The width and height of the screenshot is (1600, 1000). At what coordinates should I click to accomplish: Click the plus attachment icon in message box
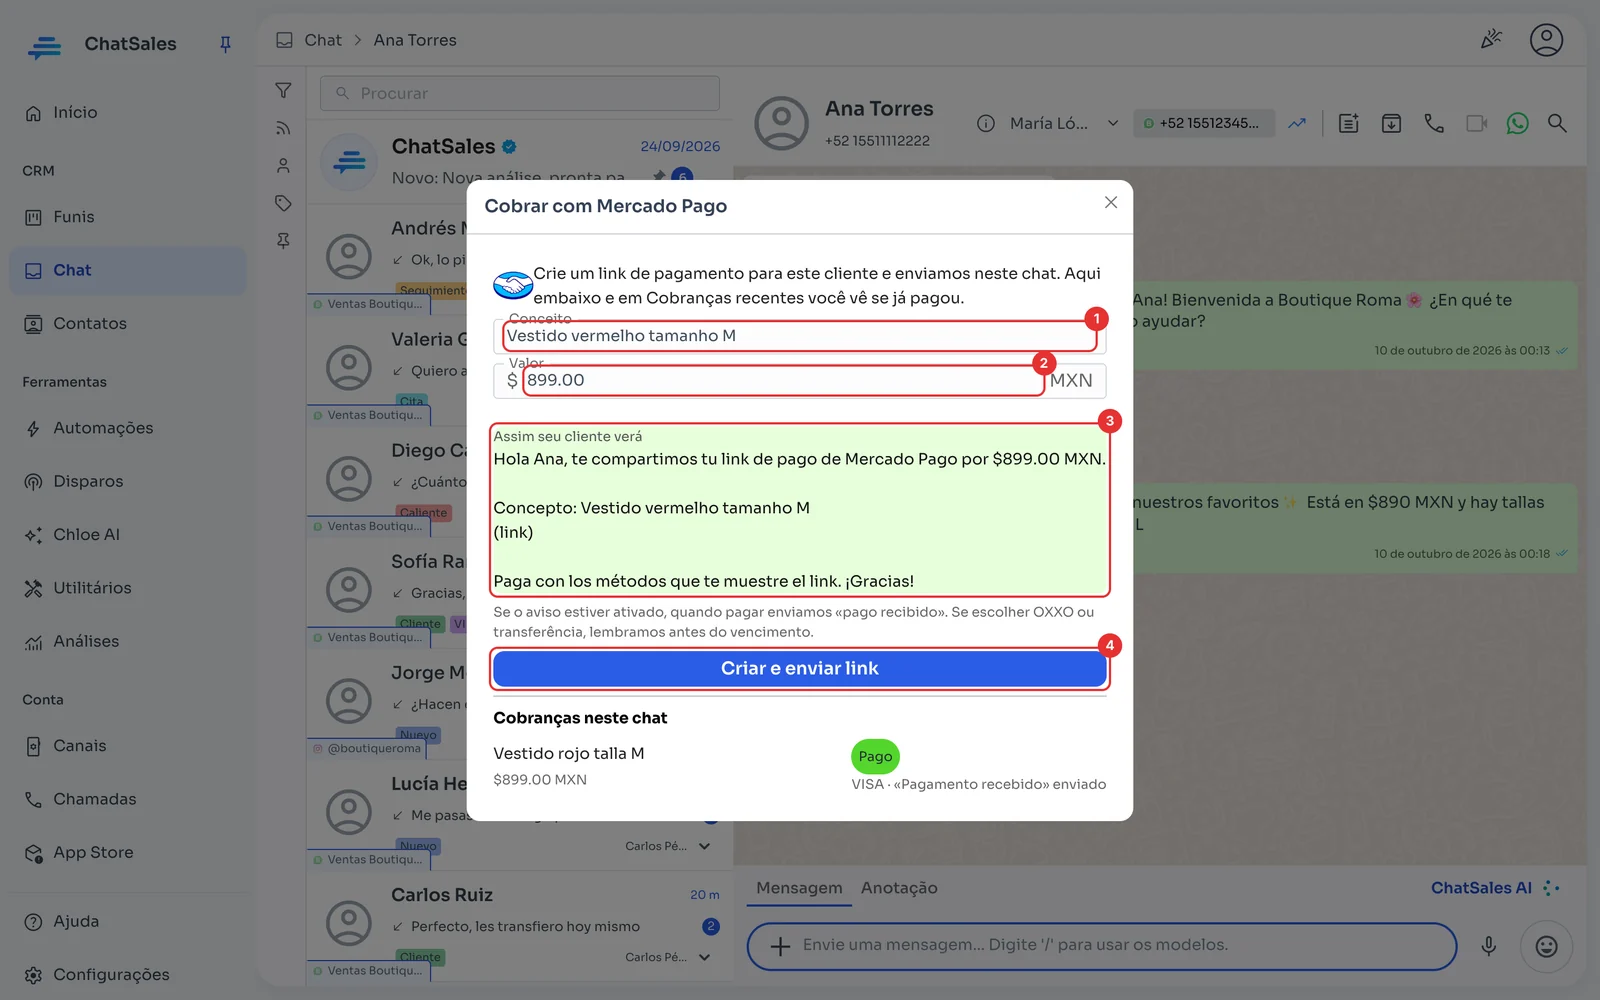pyautogui.click(x=781, y=946)
